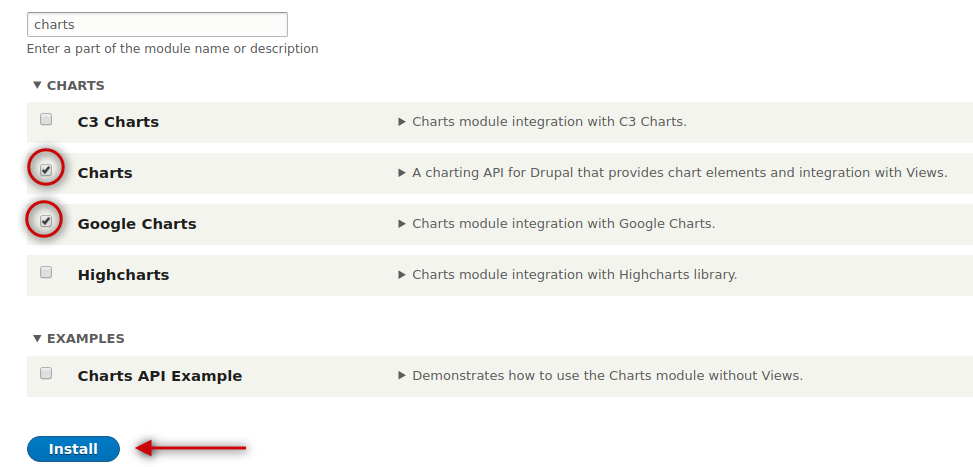This screenshot has width=973, height=467.
Task: Expand the Google Charts description arrow
Action: (401, 224)
